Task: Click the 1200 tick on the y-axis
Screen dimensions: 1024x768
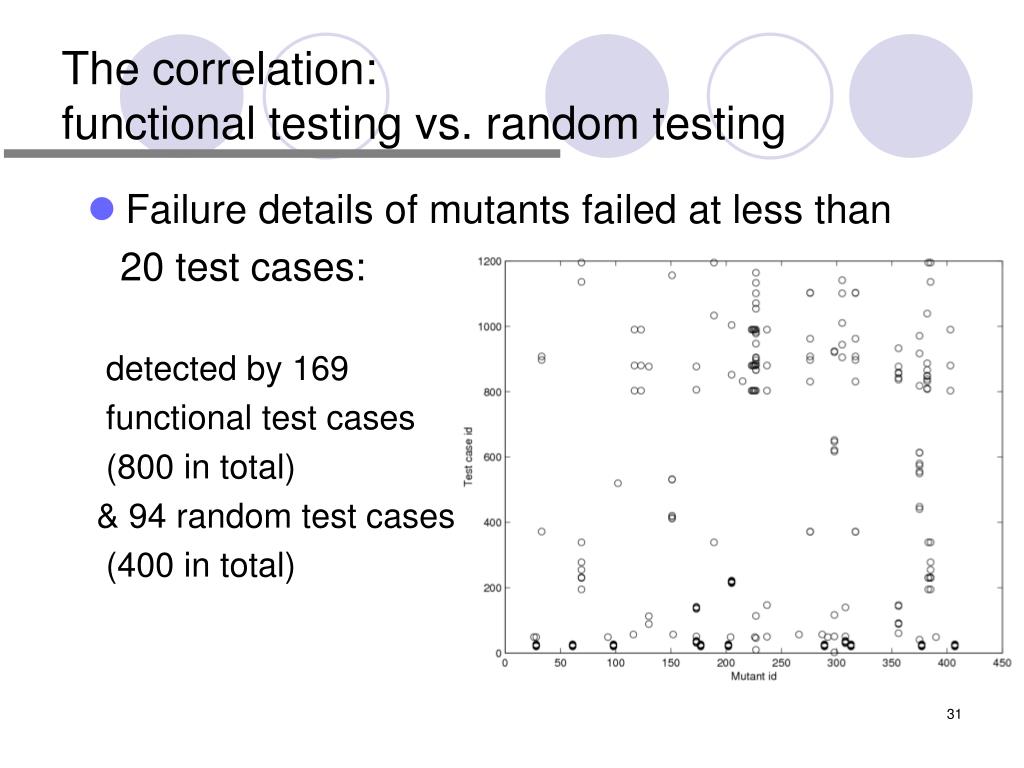Action: (x=490, y=262)
